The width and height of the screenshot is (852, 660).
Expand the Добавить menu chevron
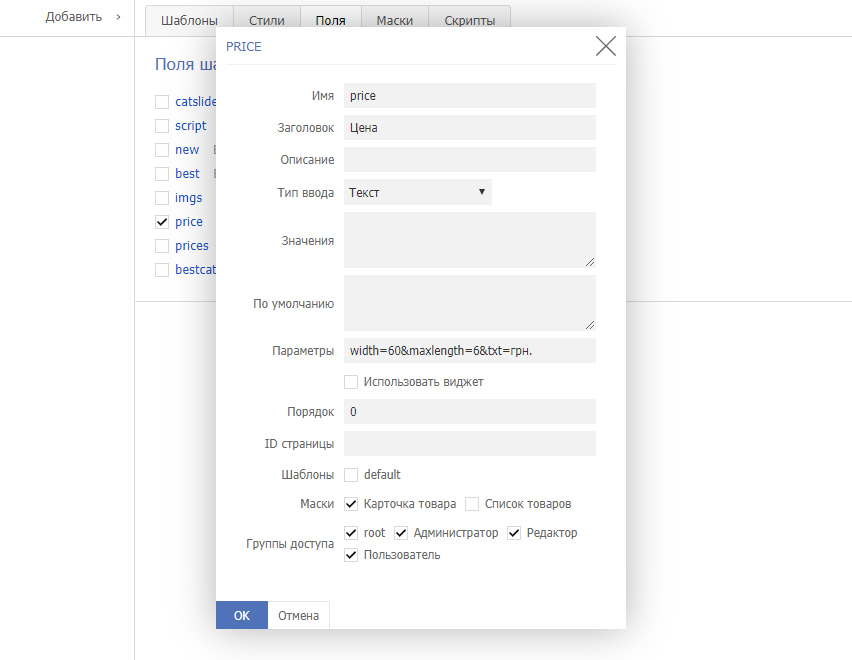click(118, 17)
